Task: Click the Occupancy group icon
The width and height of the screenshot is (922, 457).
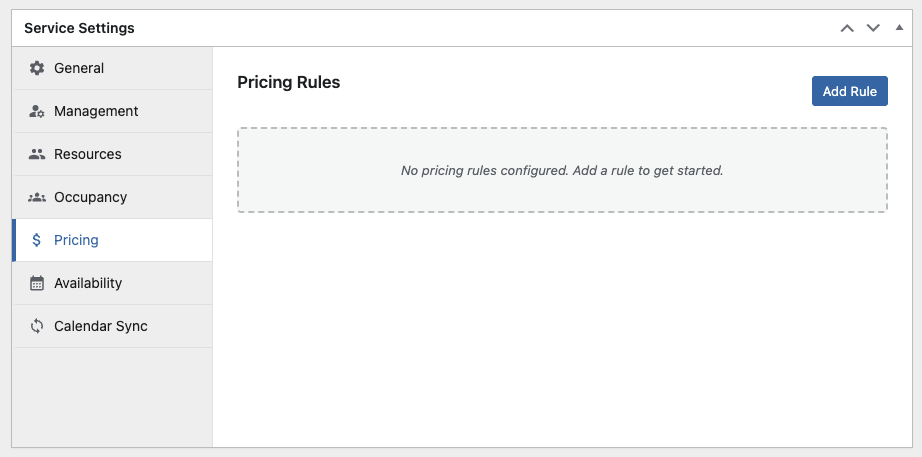Action: tap(37, 197)
